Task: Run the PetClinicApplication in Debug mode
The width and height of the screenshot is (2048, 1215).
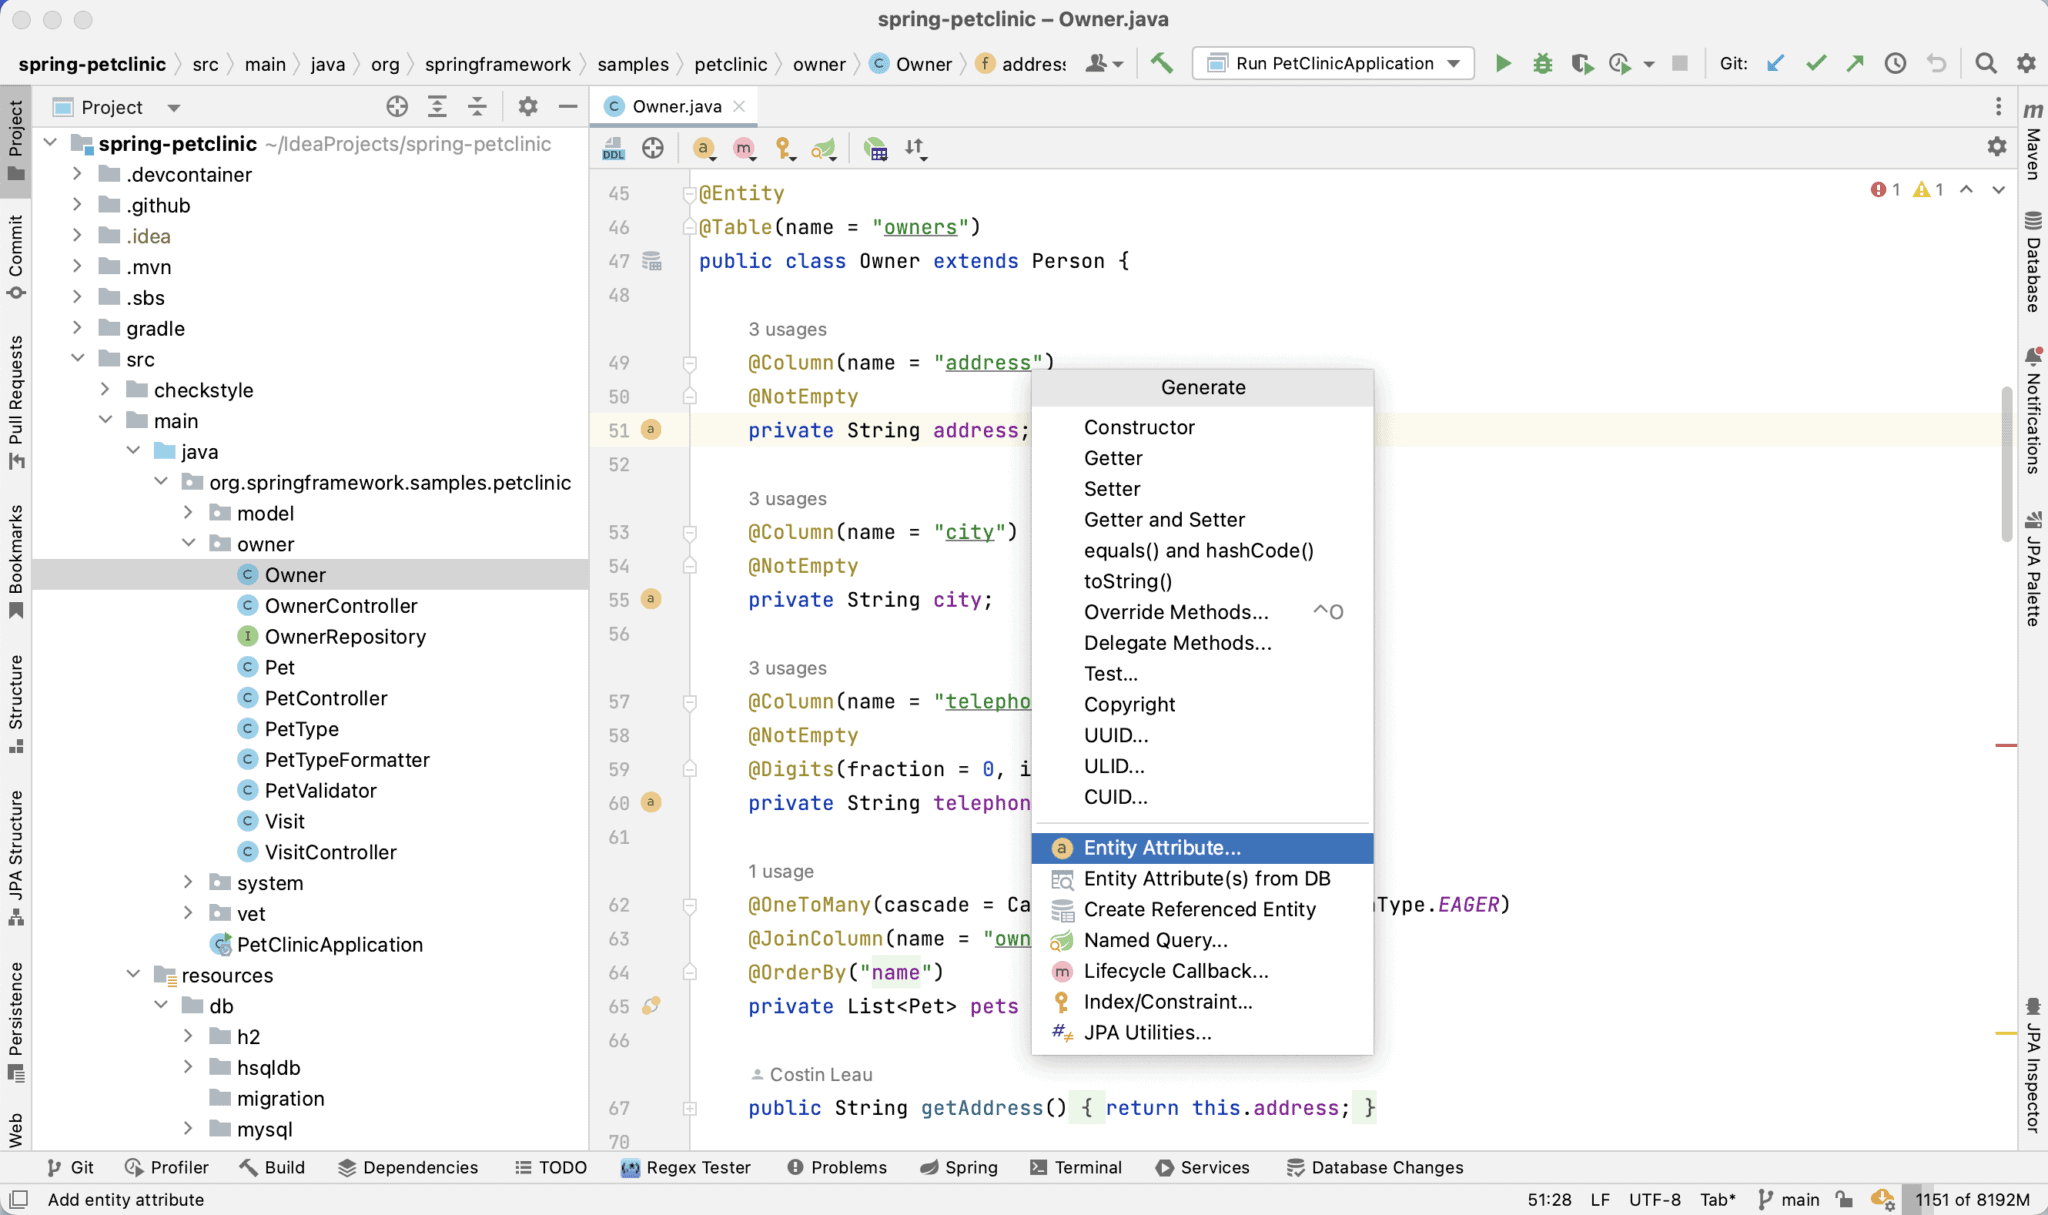Action: click(x=1542, y=62)
